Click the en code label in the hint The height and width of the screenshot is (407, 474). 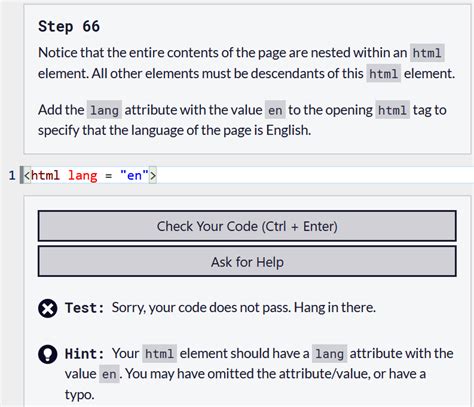point(109,374)
